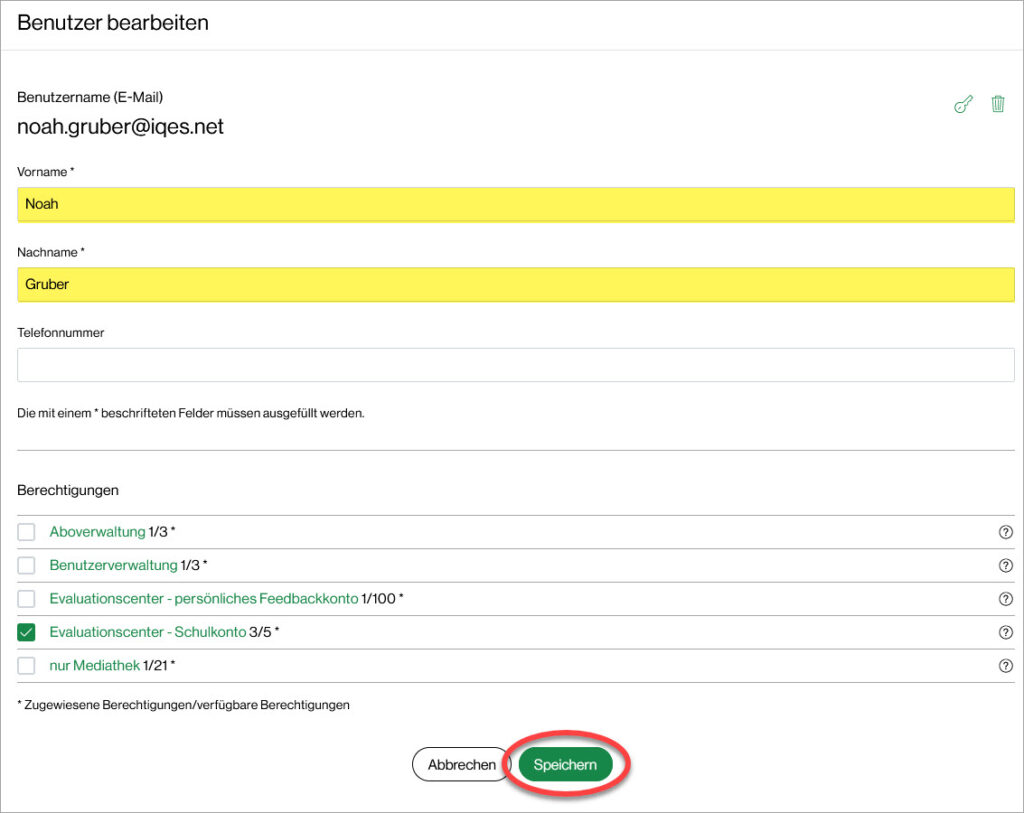Click the Evaluationscenter - Schulkonto link
This screenshot has width=1024, height=813.
click(x=147, y=632)
